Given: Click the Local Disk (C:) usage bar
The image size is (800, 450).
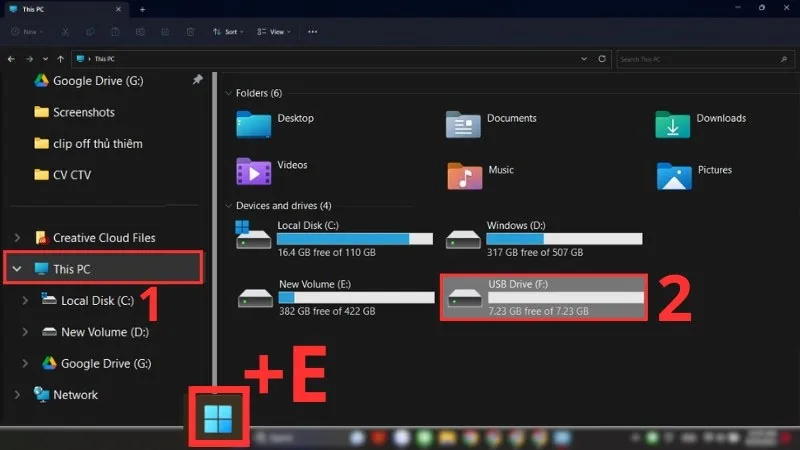Looking at the screenshot, I should point(355,239).
